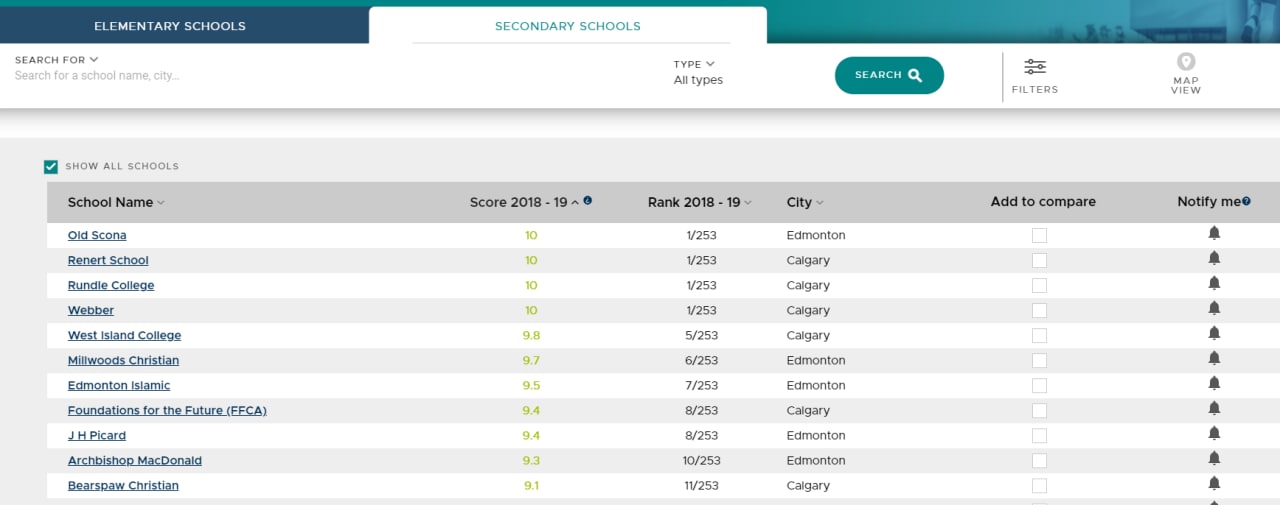This screenshot has height=505, width=1280.
Task: Click notify bell for Archbishop MacDonald
Action: tap(1214, 458)
